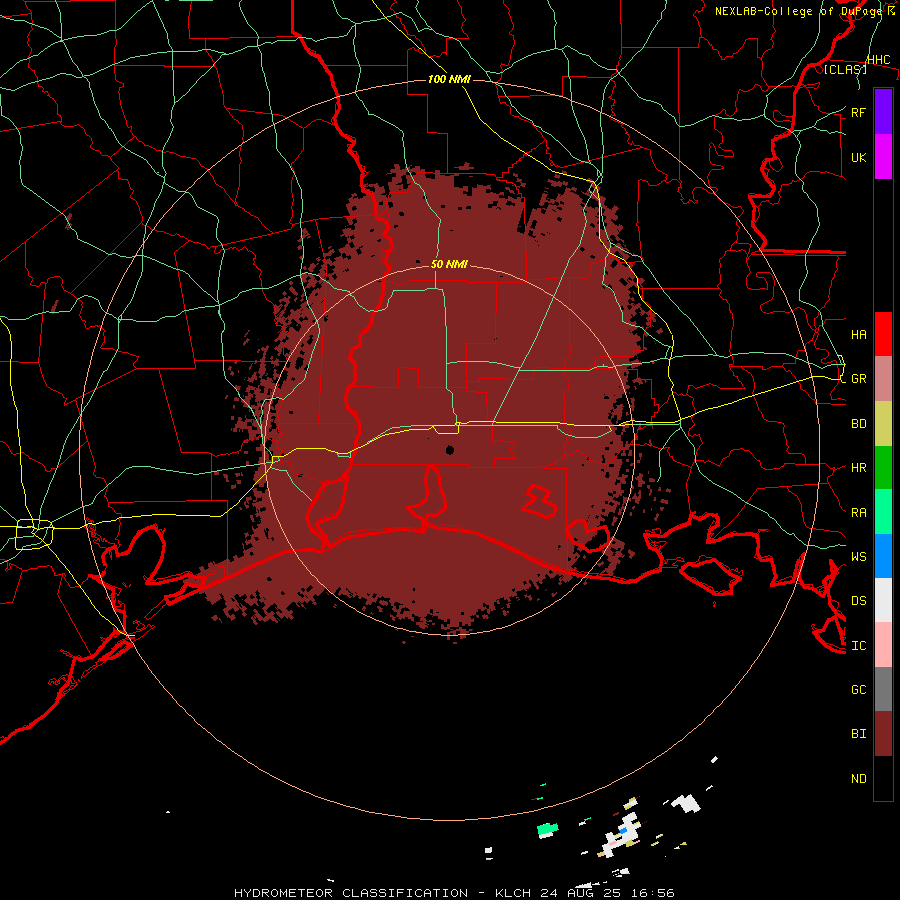Click the "[CLAS]" units label
The height and width of the screenshot is (900, 900).
click(x=845, y=69)
